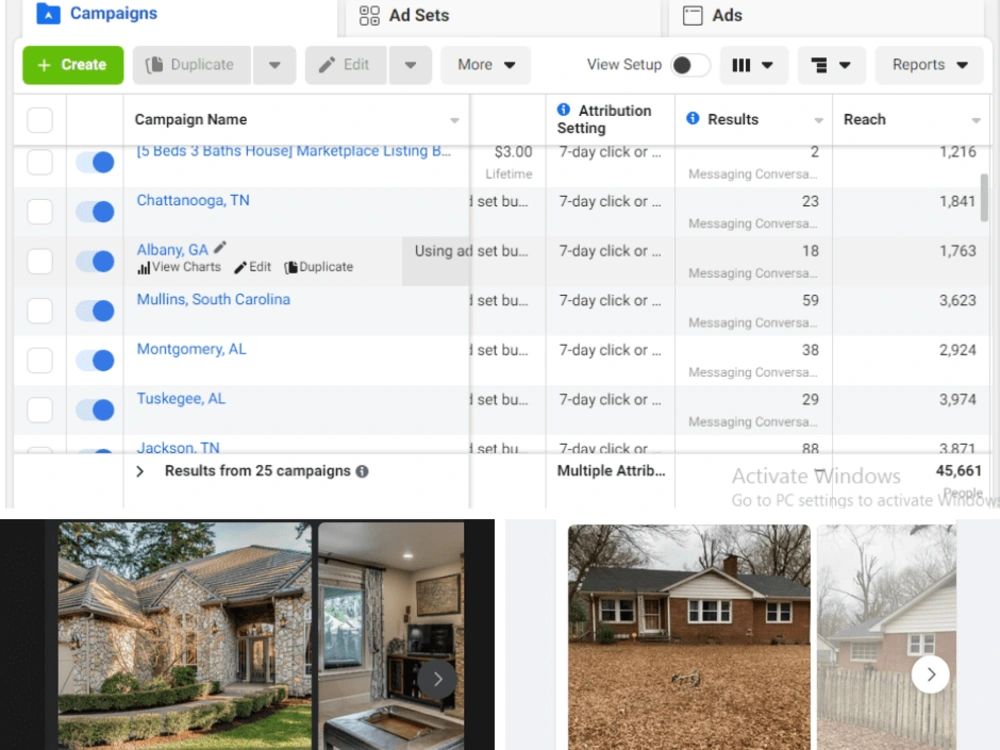The image size is (1000, 750).
Task: Click View Charts under Albany, GA
Action: point(179,267)
